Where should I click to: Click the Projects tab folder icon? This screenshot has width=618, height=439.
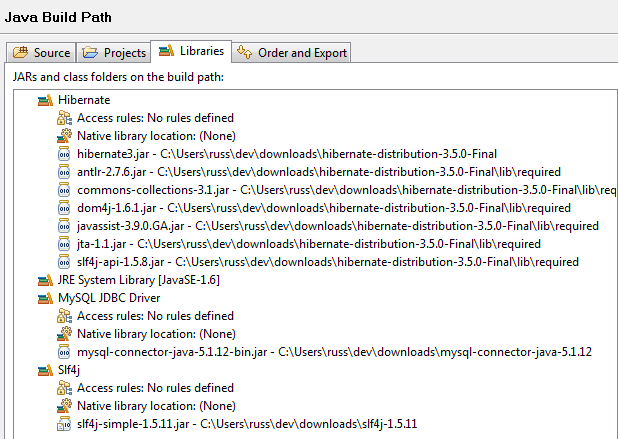tap(90, 52)
